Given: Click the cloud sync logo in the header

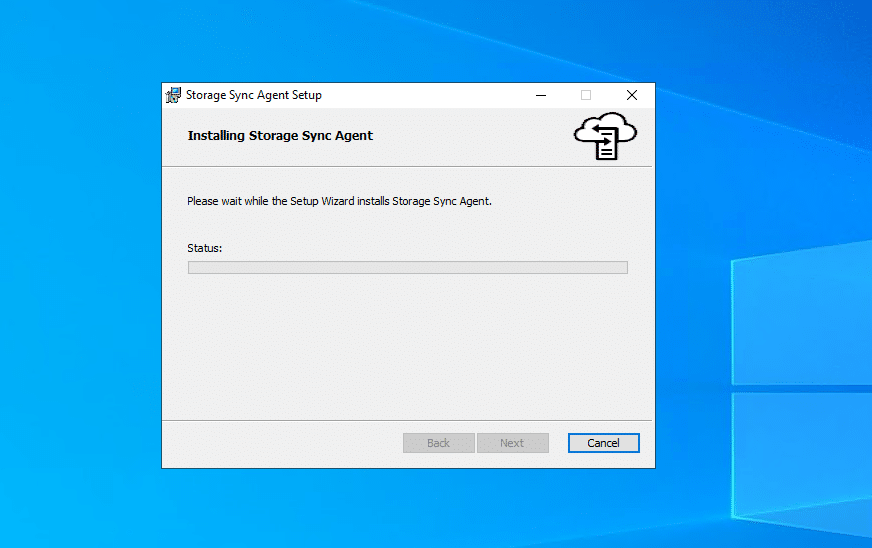Looking at the screenshot, I should pos(605,137).
